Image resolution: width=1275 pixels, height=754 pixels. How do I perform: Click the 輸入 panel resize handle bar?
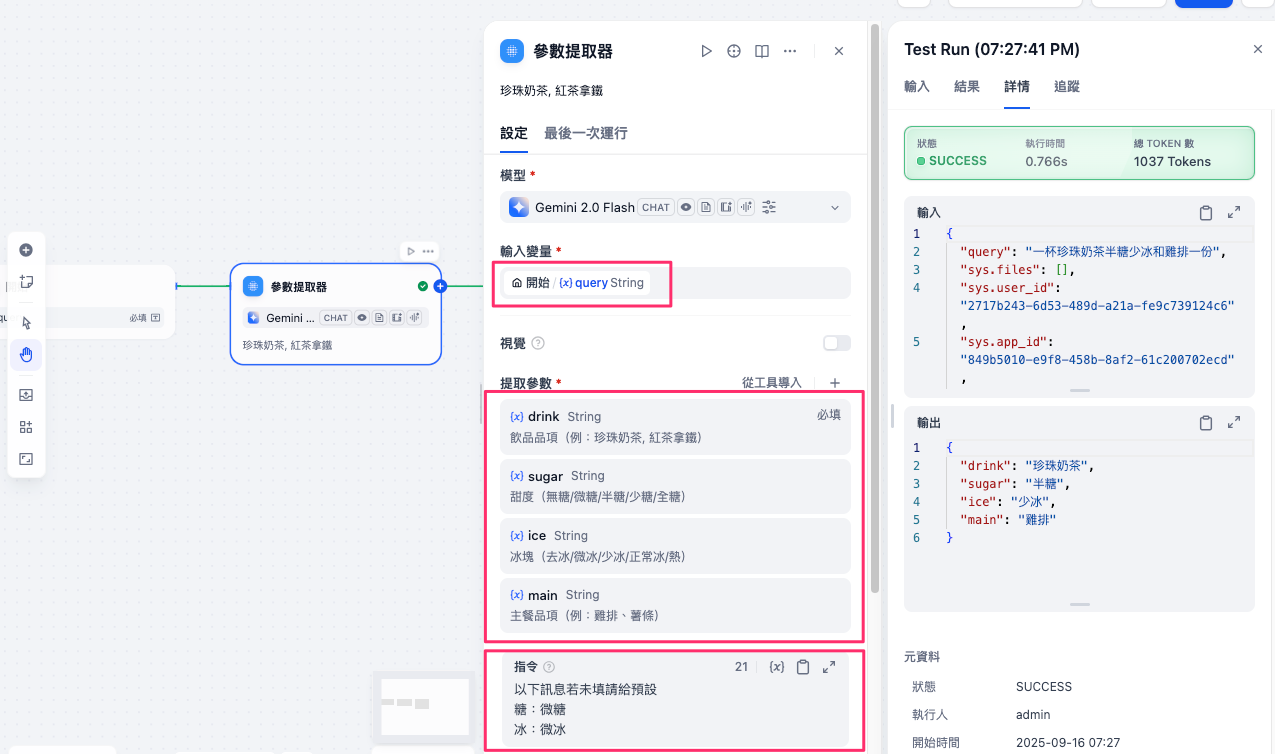[x=1079, y=390]
